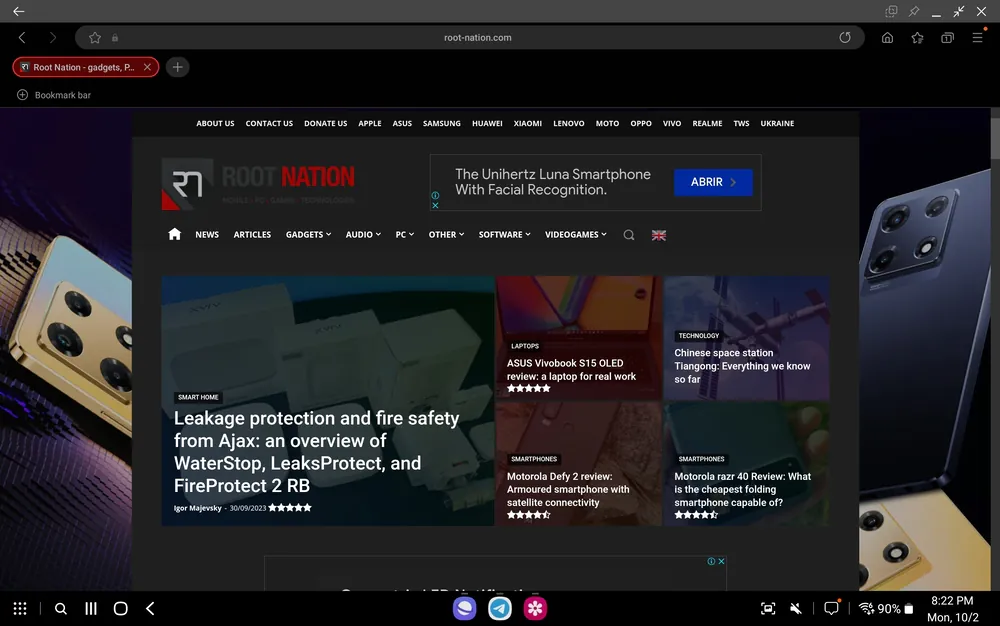Read the Ajax leakage protection article
This screenshot has width=1000, height=626.
(316, 452)
